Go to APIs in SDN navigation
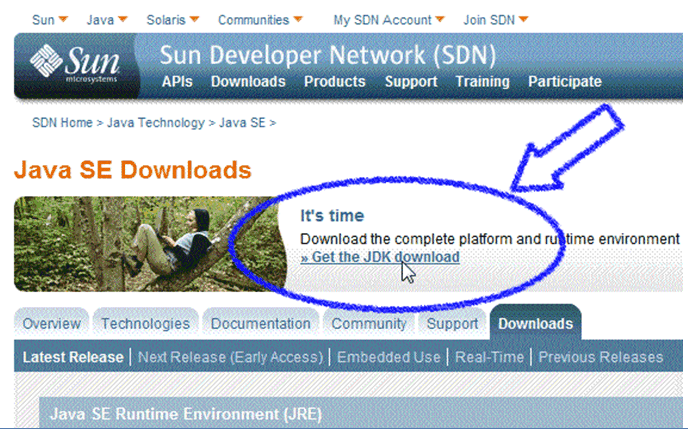 (x=177, y=82)
